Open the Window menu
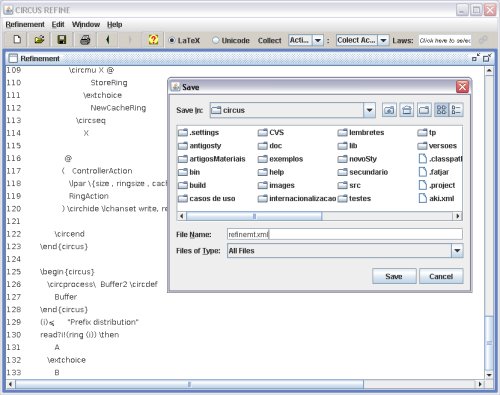The width and height of the screenshot is (500, 395). pos(86,24)
